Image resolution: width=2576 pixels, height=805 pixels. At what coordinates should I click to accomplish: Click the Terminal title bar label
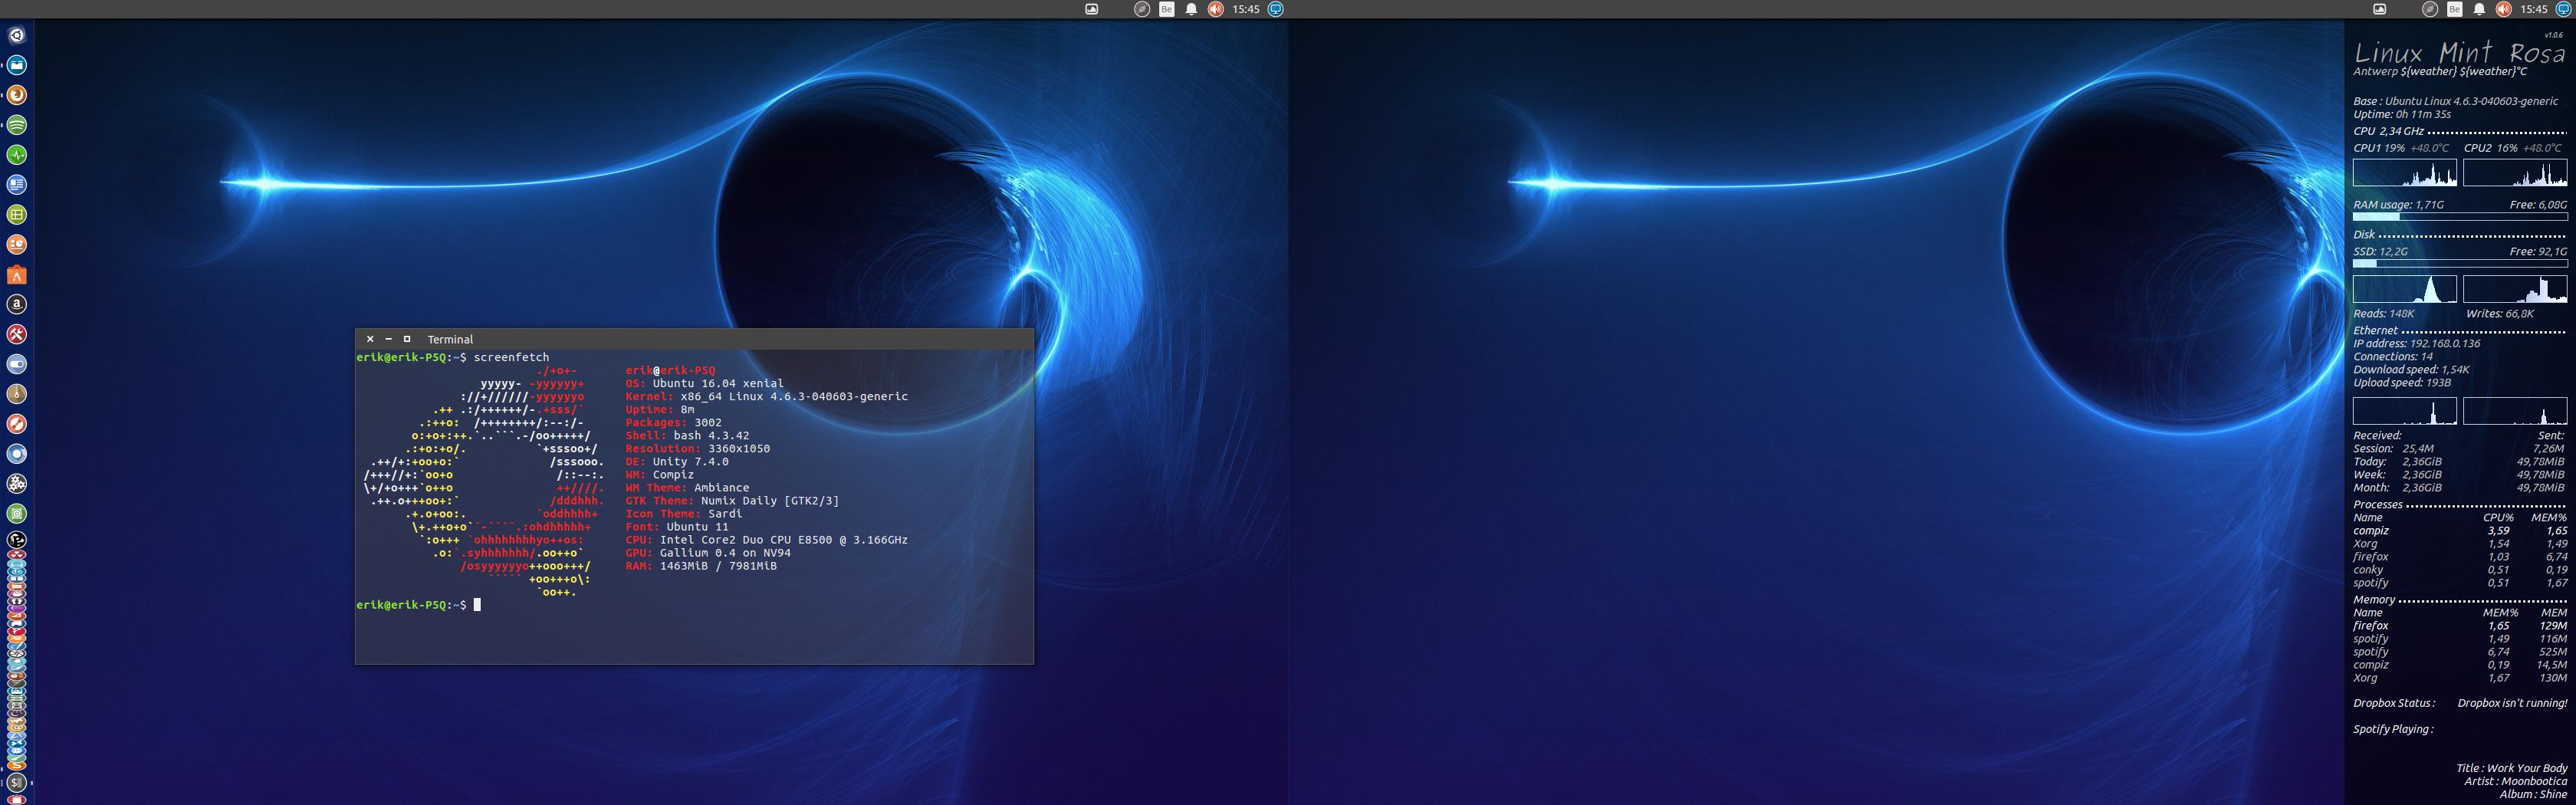pyautogui.click(x=450, y=340)
